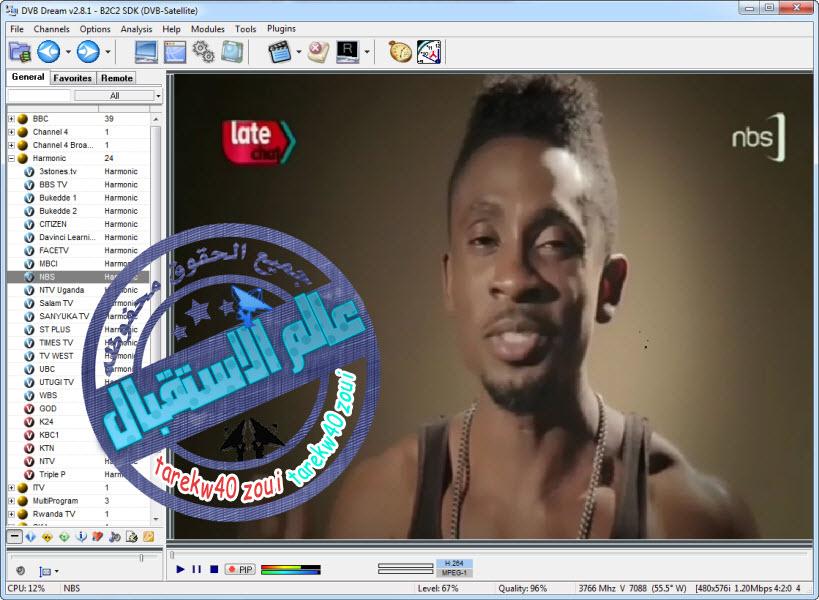Image resolution: width=819 pixels, height=600 pixels.
Task: Open dropdown arrow beside R monitor icon
Action: coord(367,52)
